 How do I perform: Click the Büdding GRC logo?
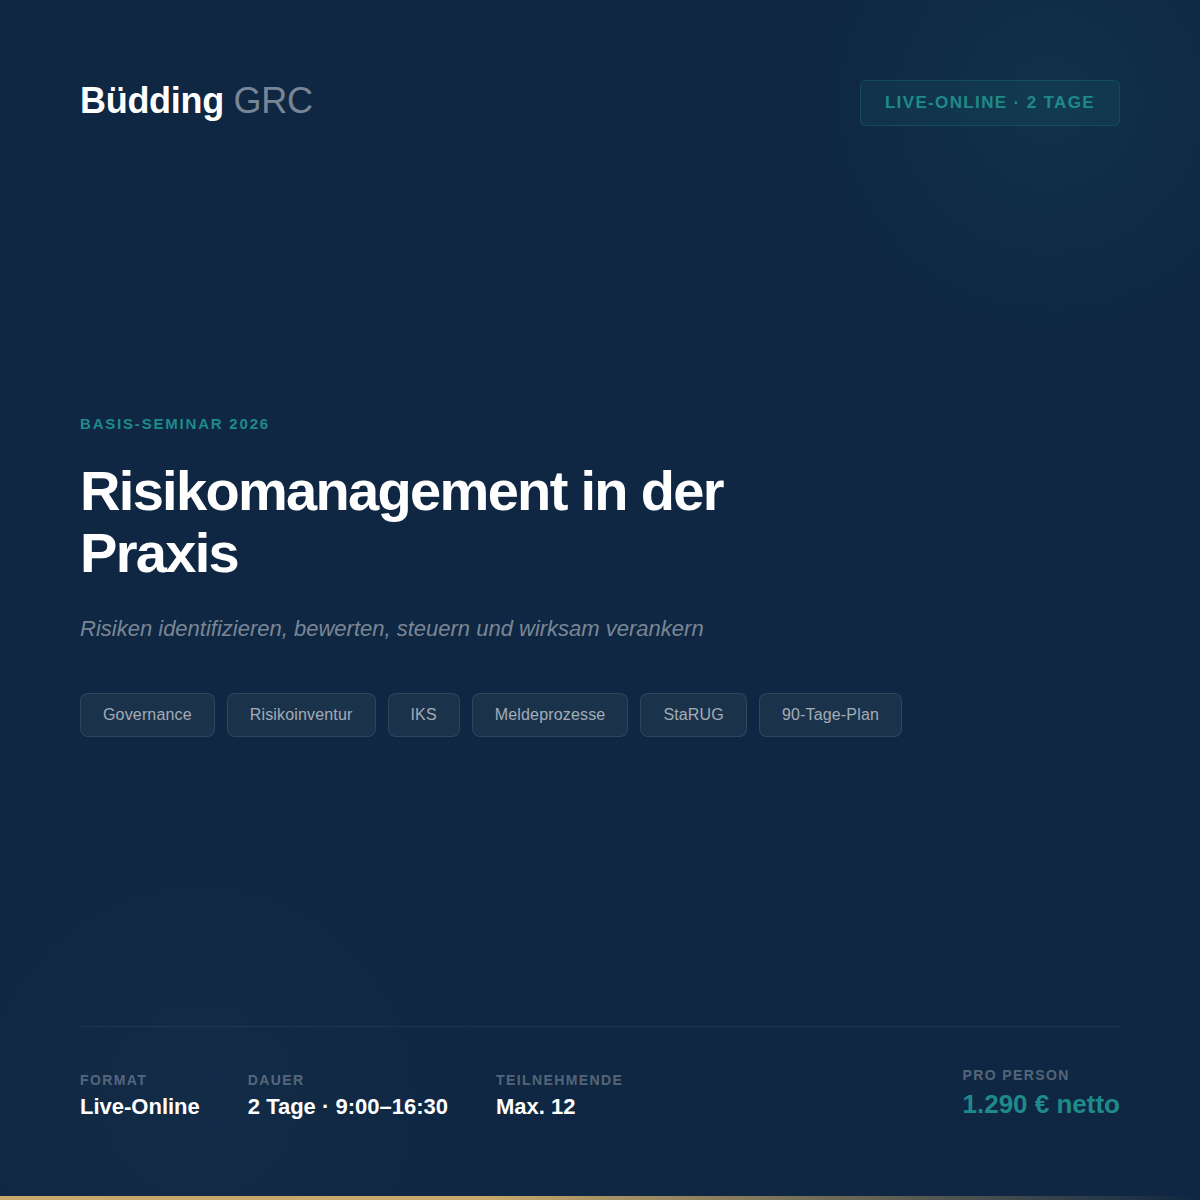coord(196,101)
